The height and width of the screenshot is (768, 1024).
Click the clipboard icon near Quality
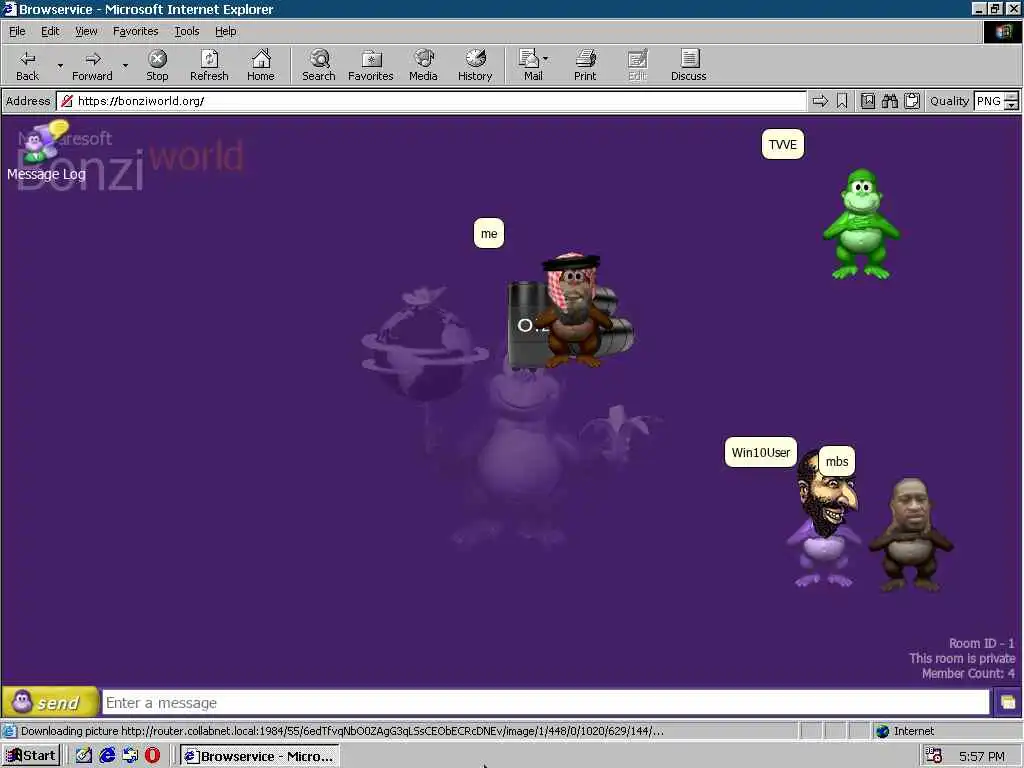pyautogui.click(x=912, y=101)
